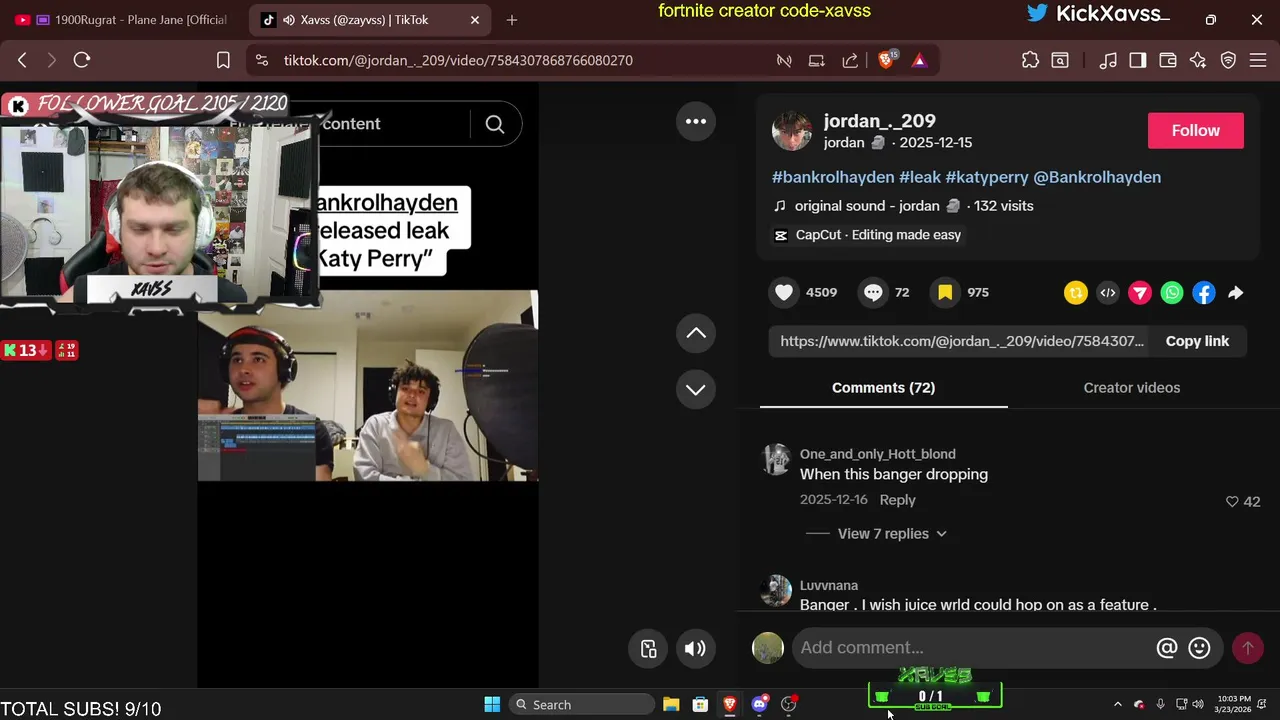
Task: Click the browser address bar URL
Action: point(458,61)
